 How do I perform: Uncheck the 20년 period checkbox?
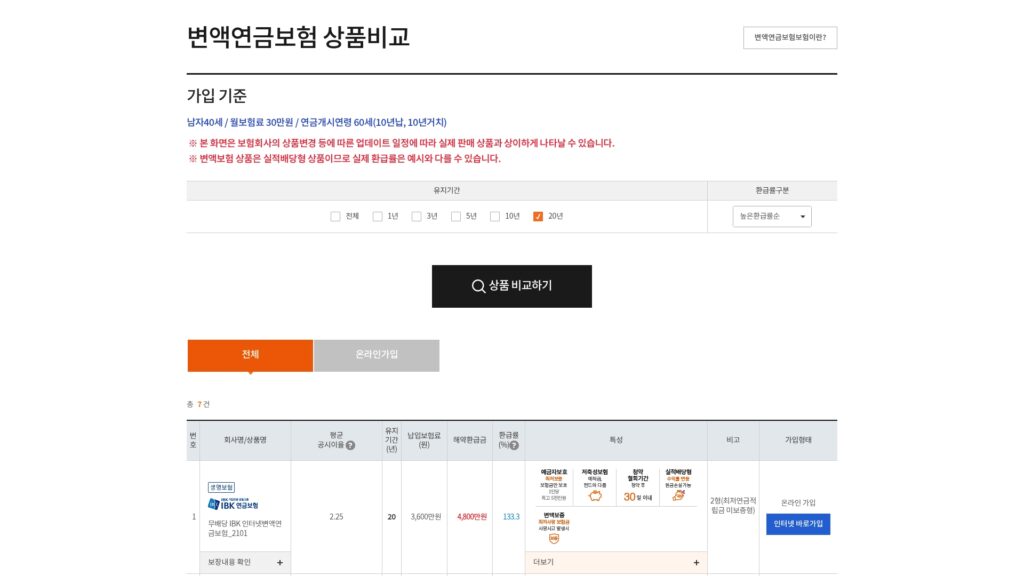(x=538, y=216)
